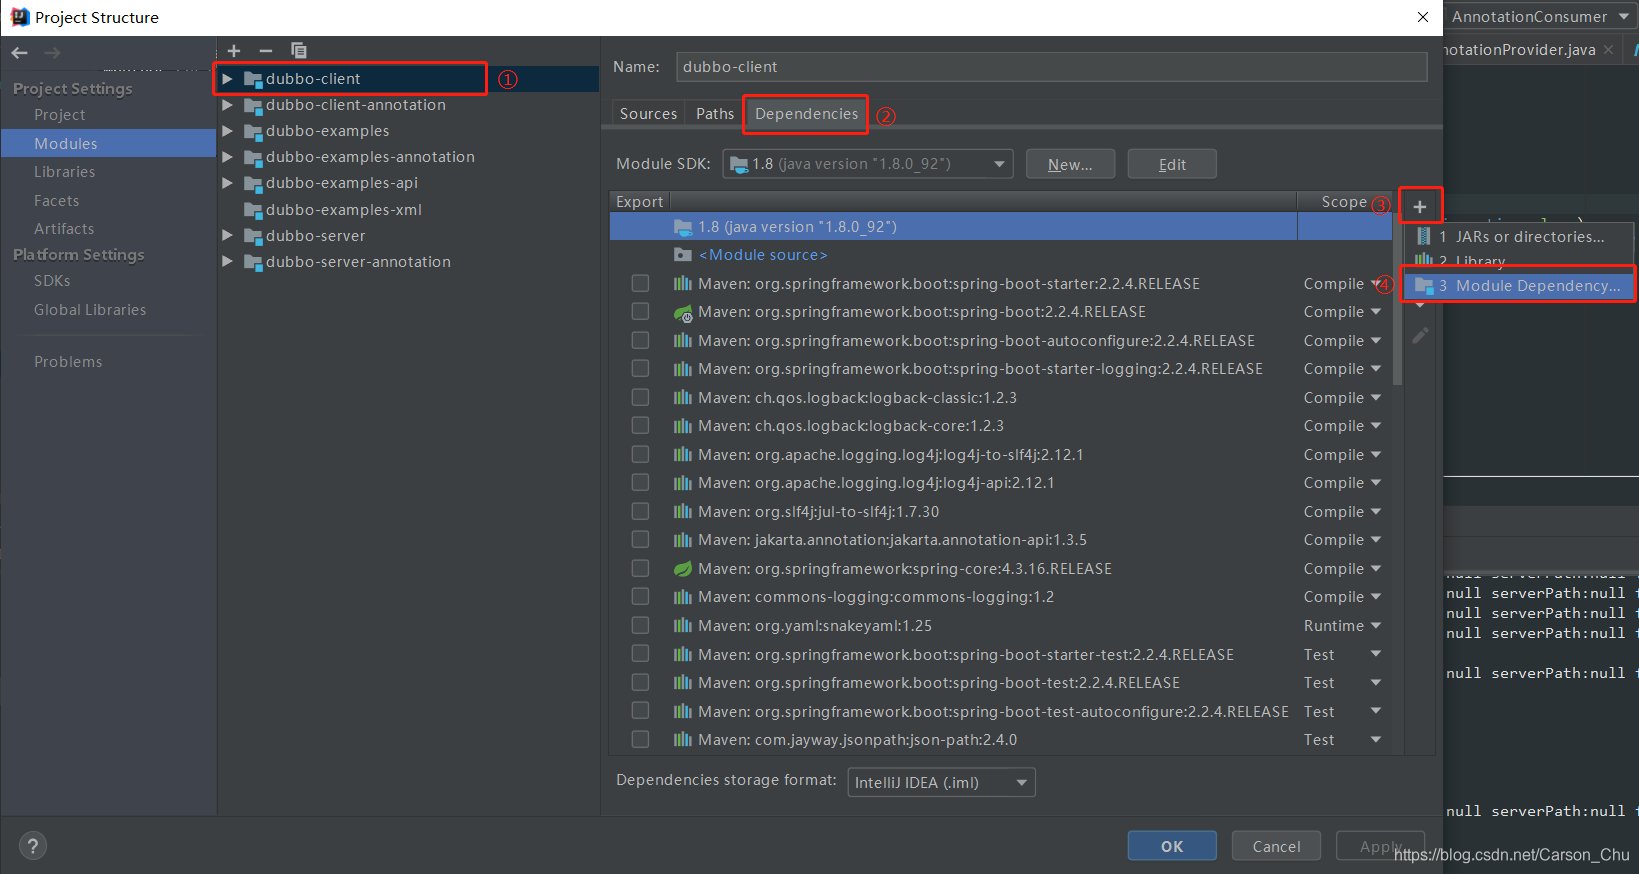Check export for logback-core:1.2.3
The image size is (1639, 874).
(x=640, y=426)
